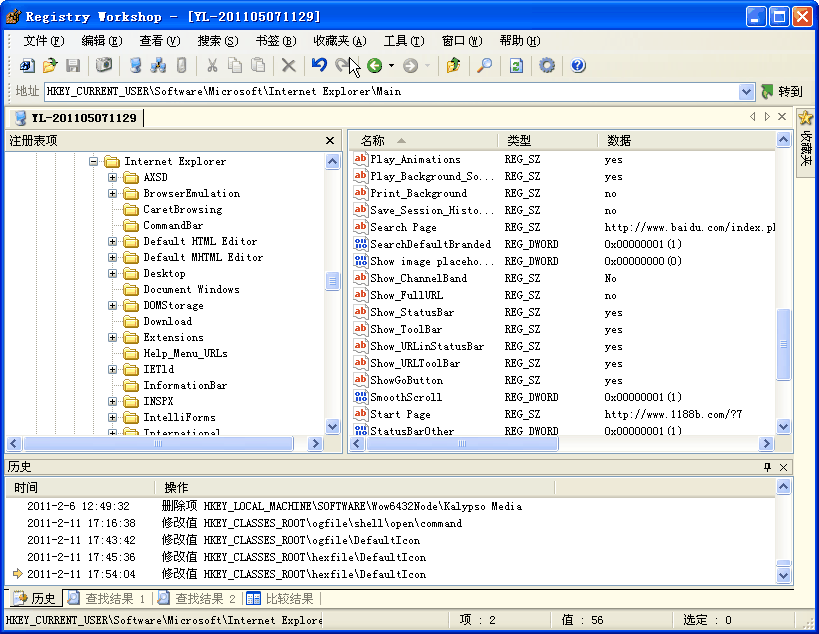Open the Find magnifier tool

pyautogui.click(x=484, y=66)
